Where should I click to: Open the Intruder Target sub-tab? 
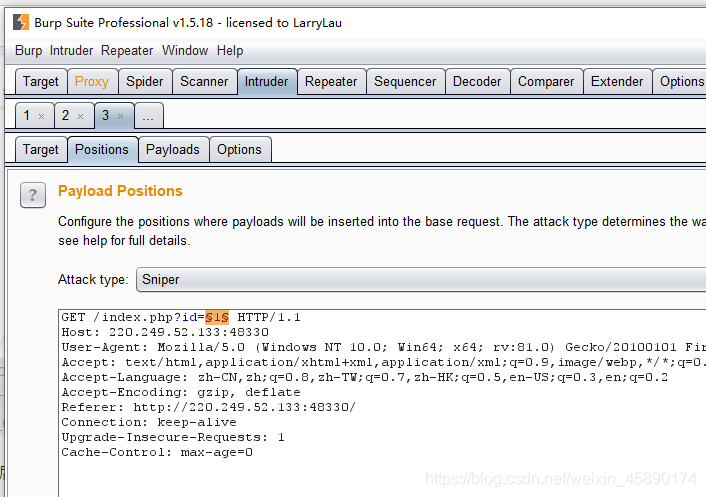(41, 149)
